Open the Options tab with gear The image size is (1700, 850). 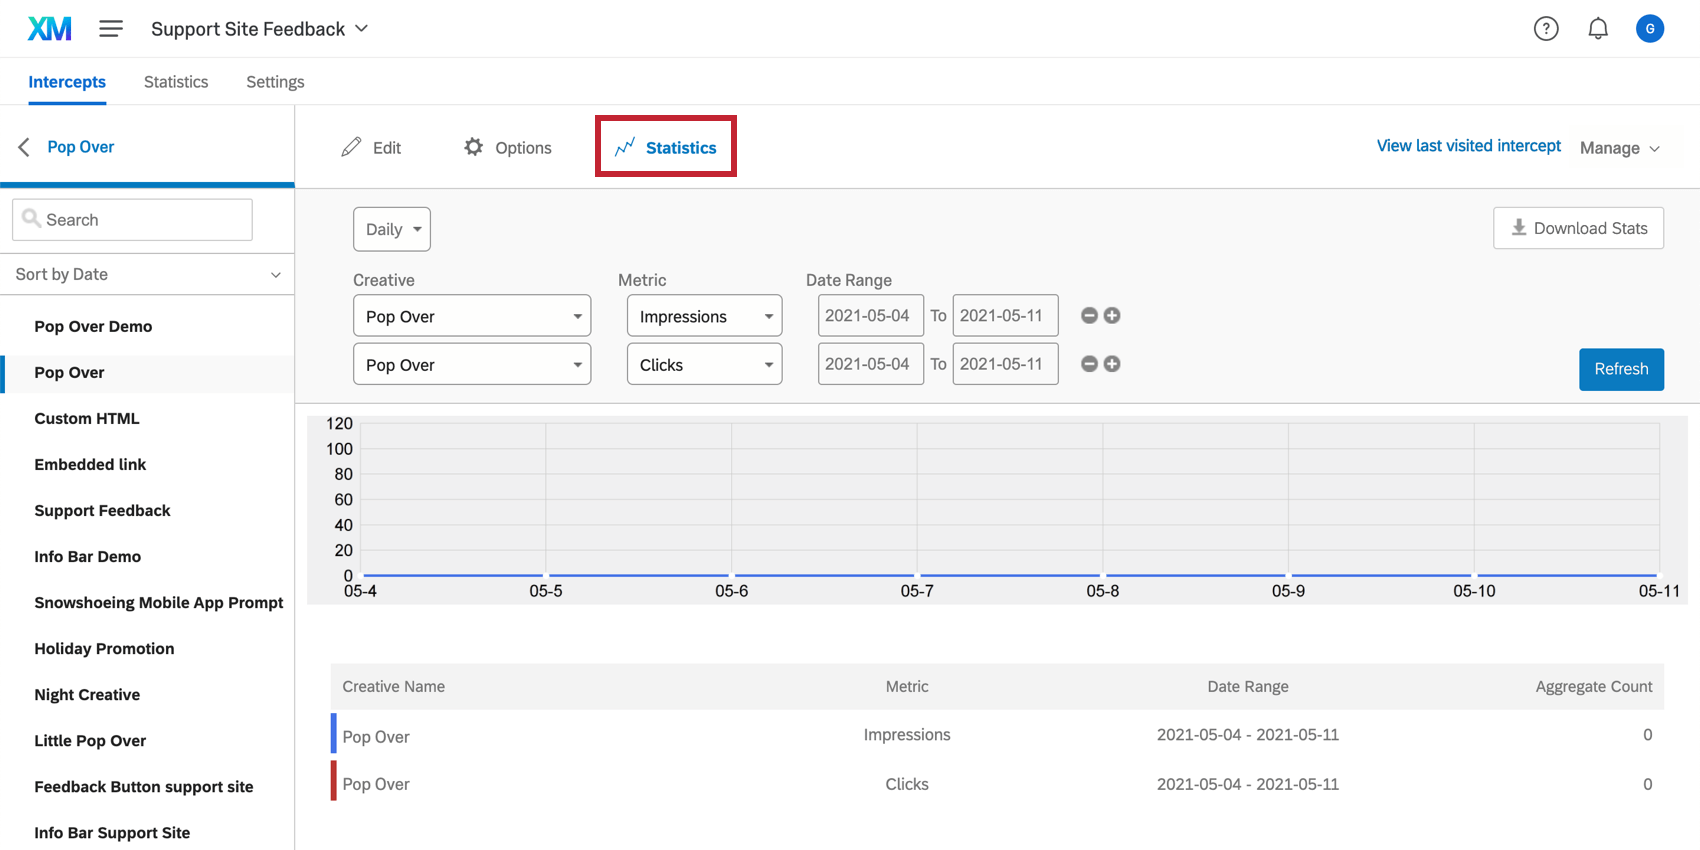point(508,148)
